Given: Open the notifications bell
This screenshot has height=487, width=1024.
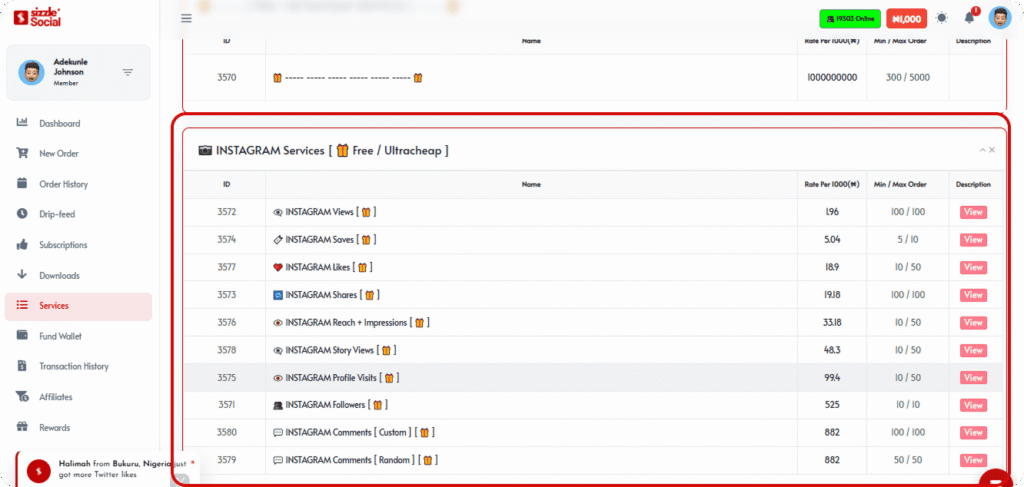Looking at the screenshot, I should [969, 18].
